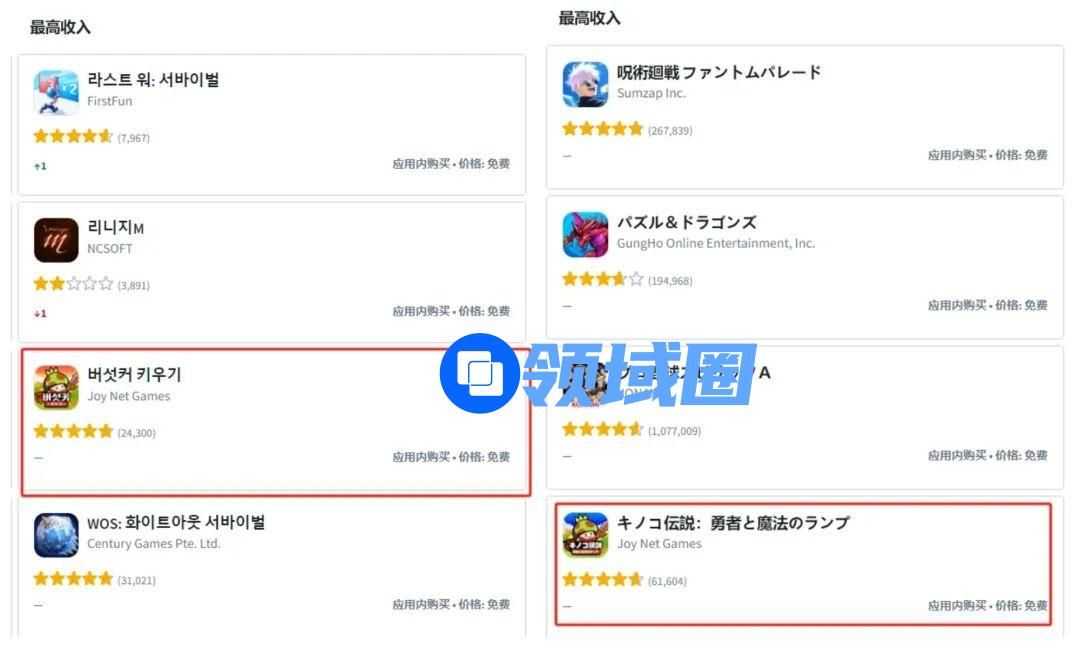Open Joy Net Games under 버섯커 키우기
Image resolution: width=1080 pixels, height=648 pixels.
129,396
